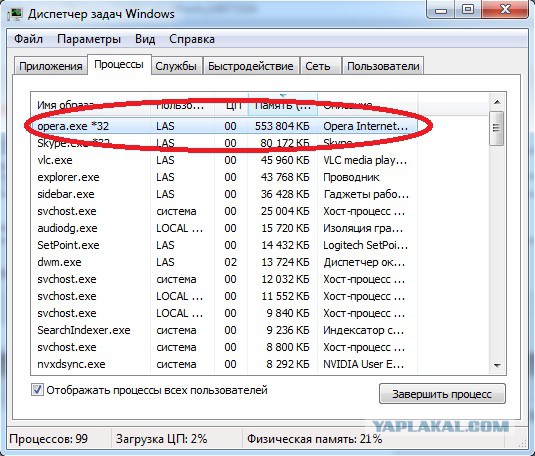Select the Процессы tab

[x=119, y=65]
